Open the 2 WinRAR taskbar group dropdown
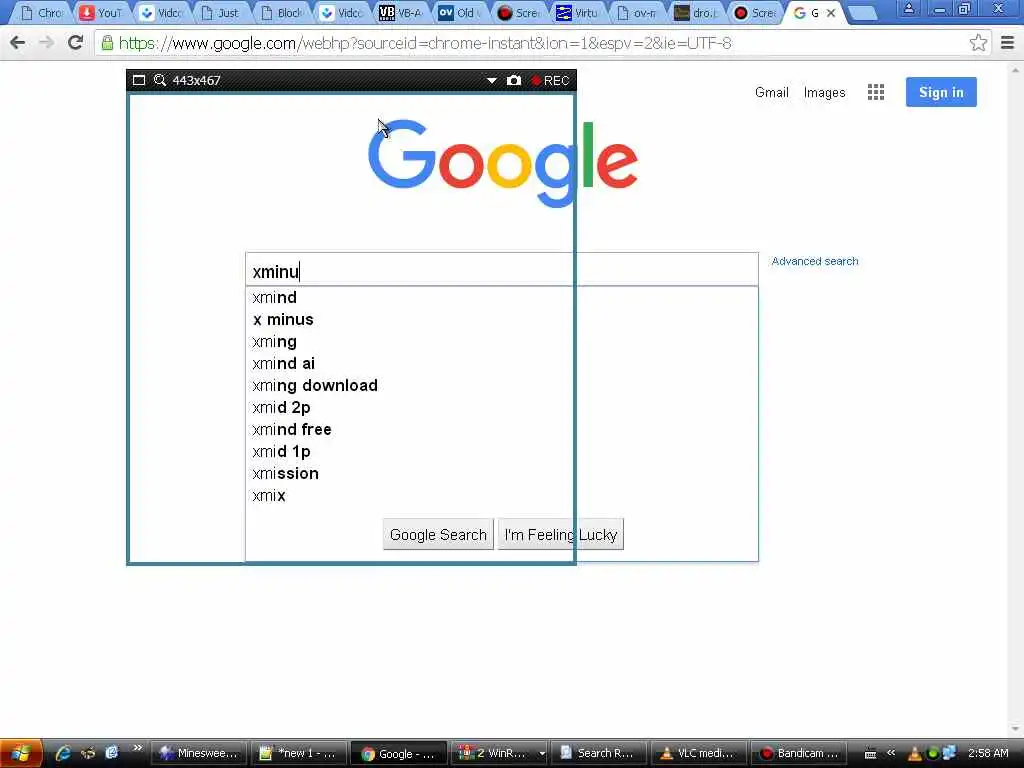This screenshot has width=1024, height=768. coord(541,754)
